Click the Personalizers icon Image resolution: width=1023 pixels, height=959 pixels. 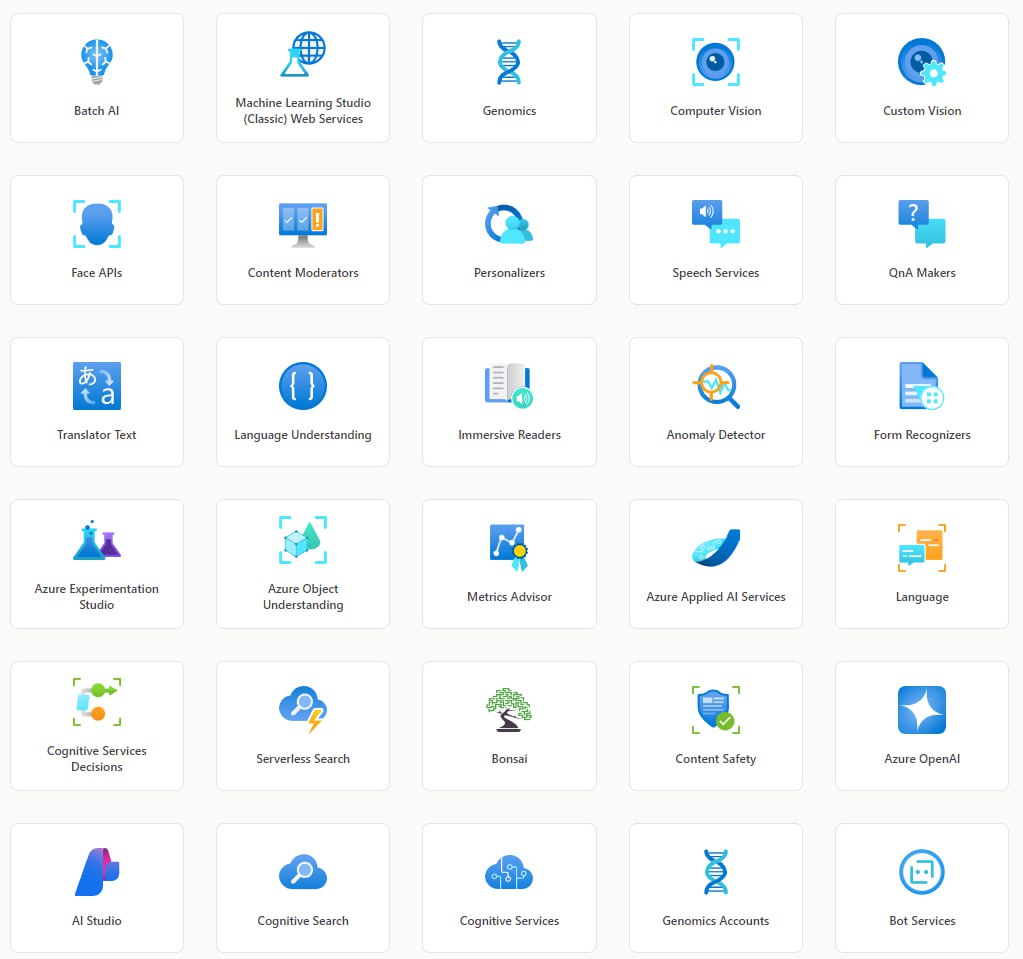(509, 224)
